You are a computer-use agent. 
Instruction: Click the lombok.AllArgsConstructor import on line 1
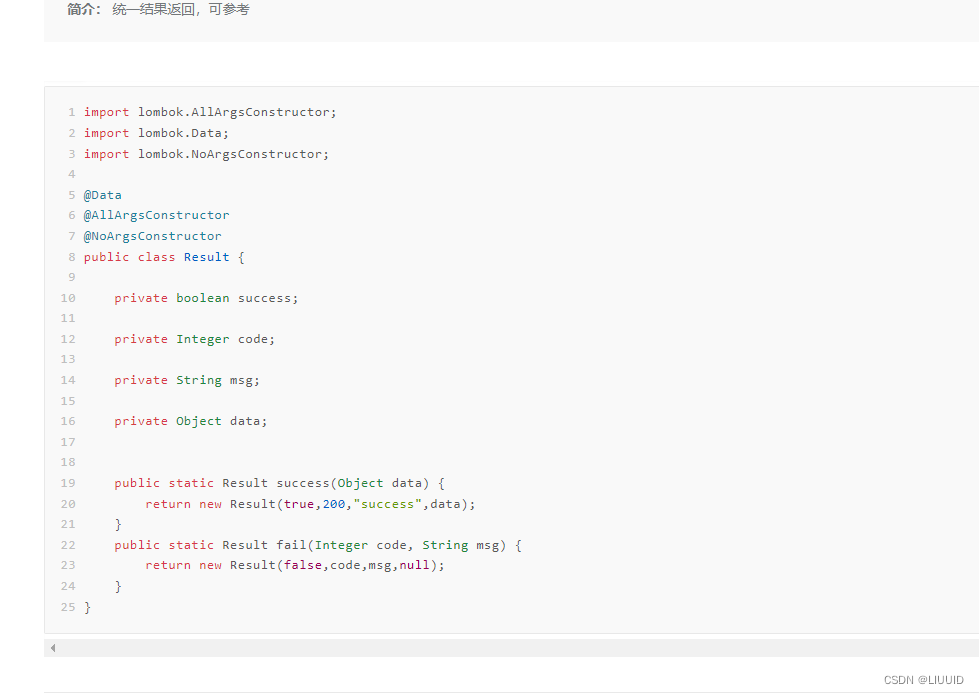[210, 111]
